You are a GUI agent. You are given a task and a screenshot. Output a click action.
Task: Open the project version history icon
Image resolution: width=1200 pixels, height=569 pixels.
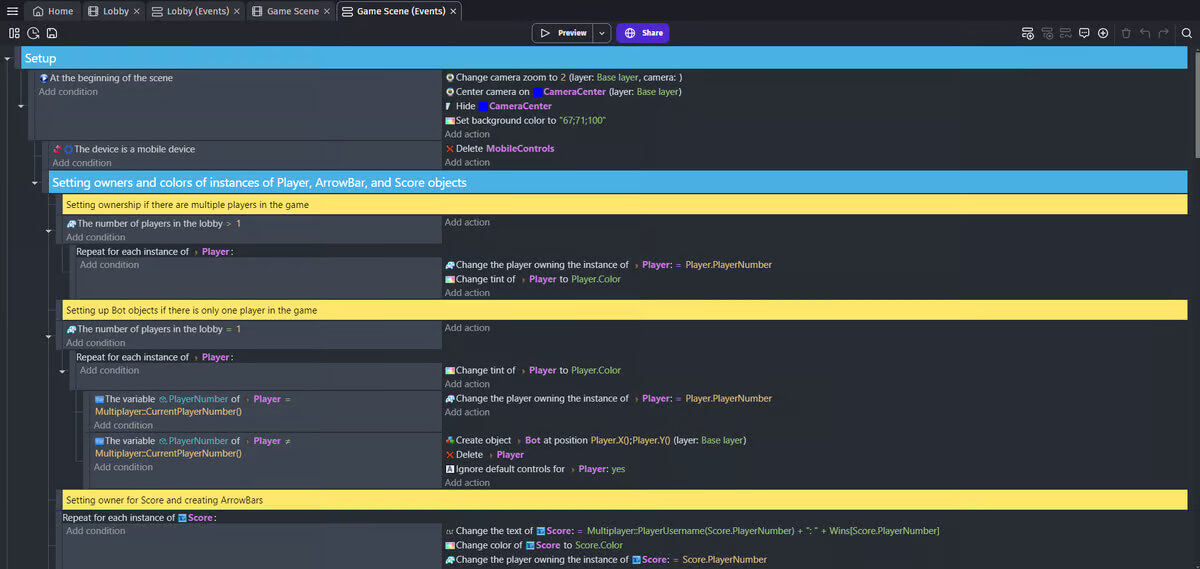(x=33, y=33)
